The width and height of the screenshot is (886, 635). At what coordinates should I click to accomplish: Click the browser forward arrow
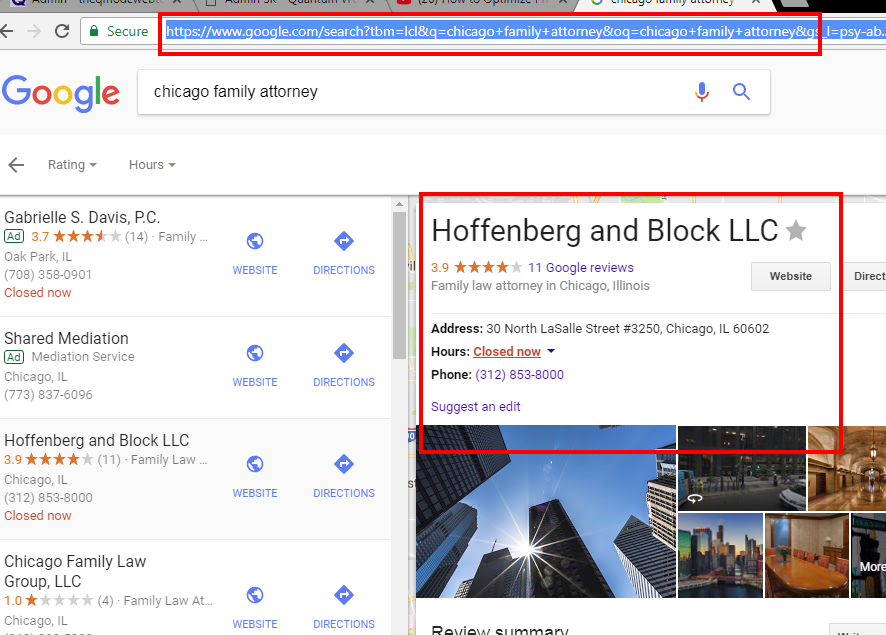pyautogui.click(x=34, y=31)
